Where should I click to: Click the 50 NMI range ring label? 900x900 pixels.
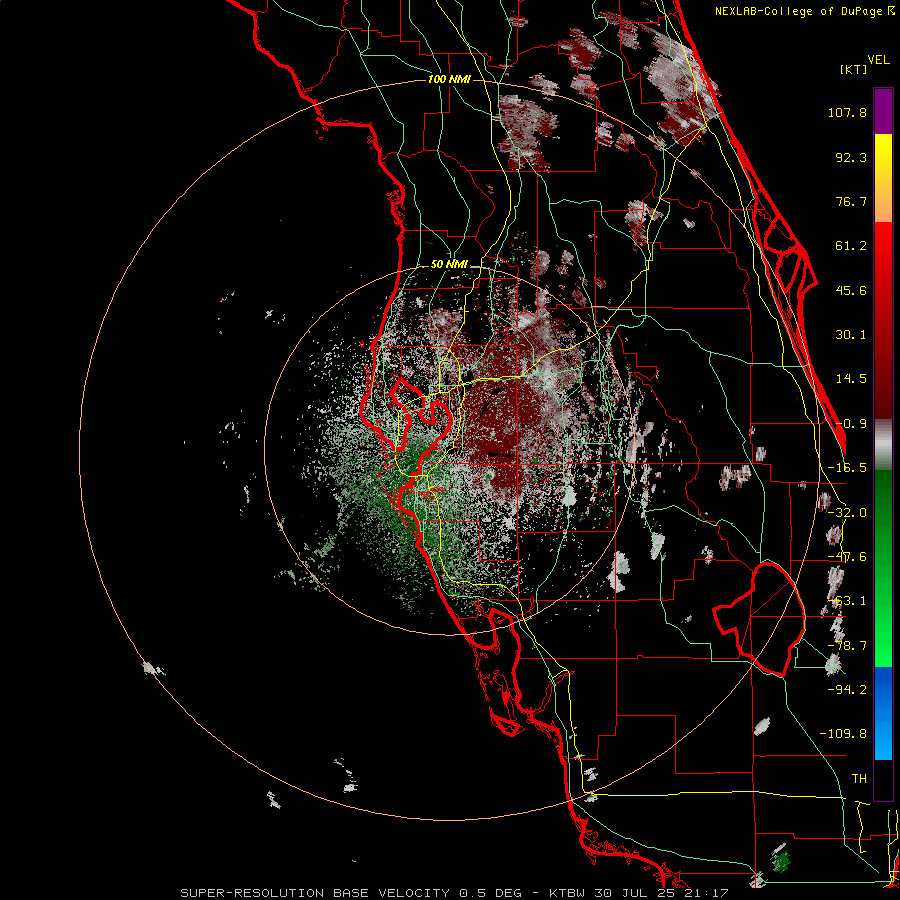coord(449,265)
